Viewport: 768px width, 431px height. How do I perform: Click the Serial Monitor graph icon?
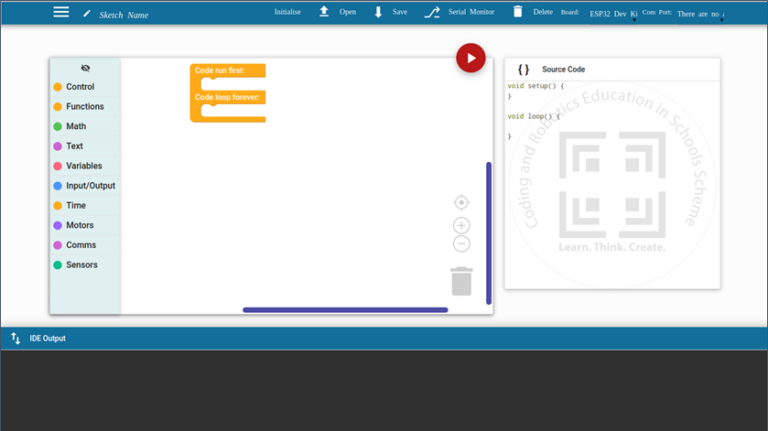[x=432, y=12]
